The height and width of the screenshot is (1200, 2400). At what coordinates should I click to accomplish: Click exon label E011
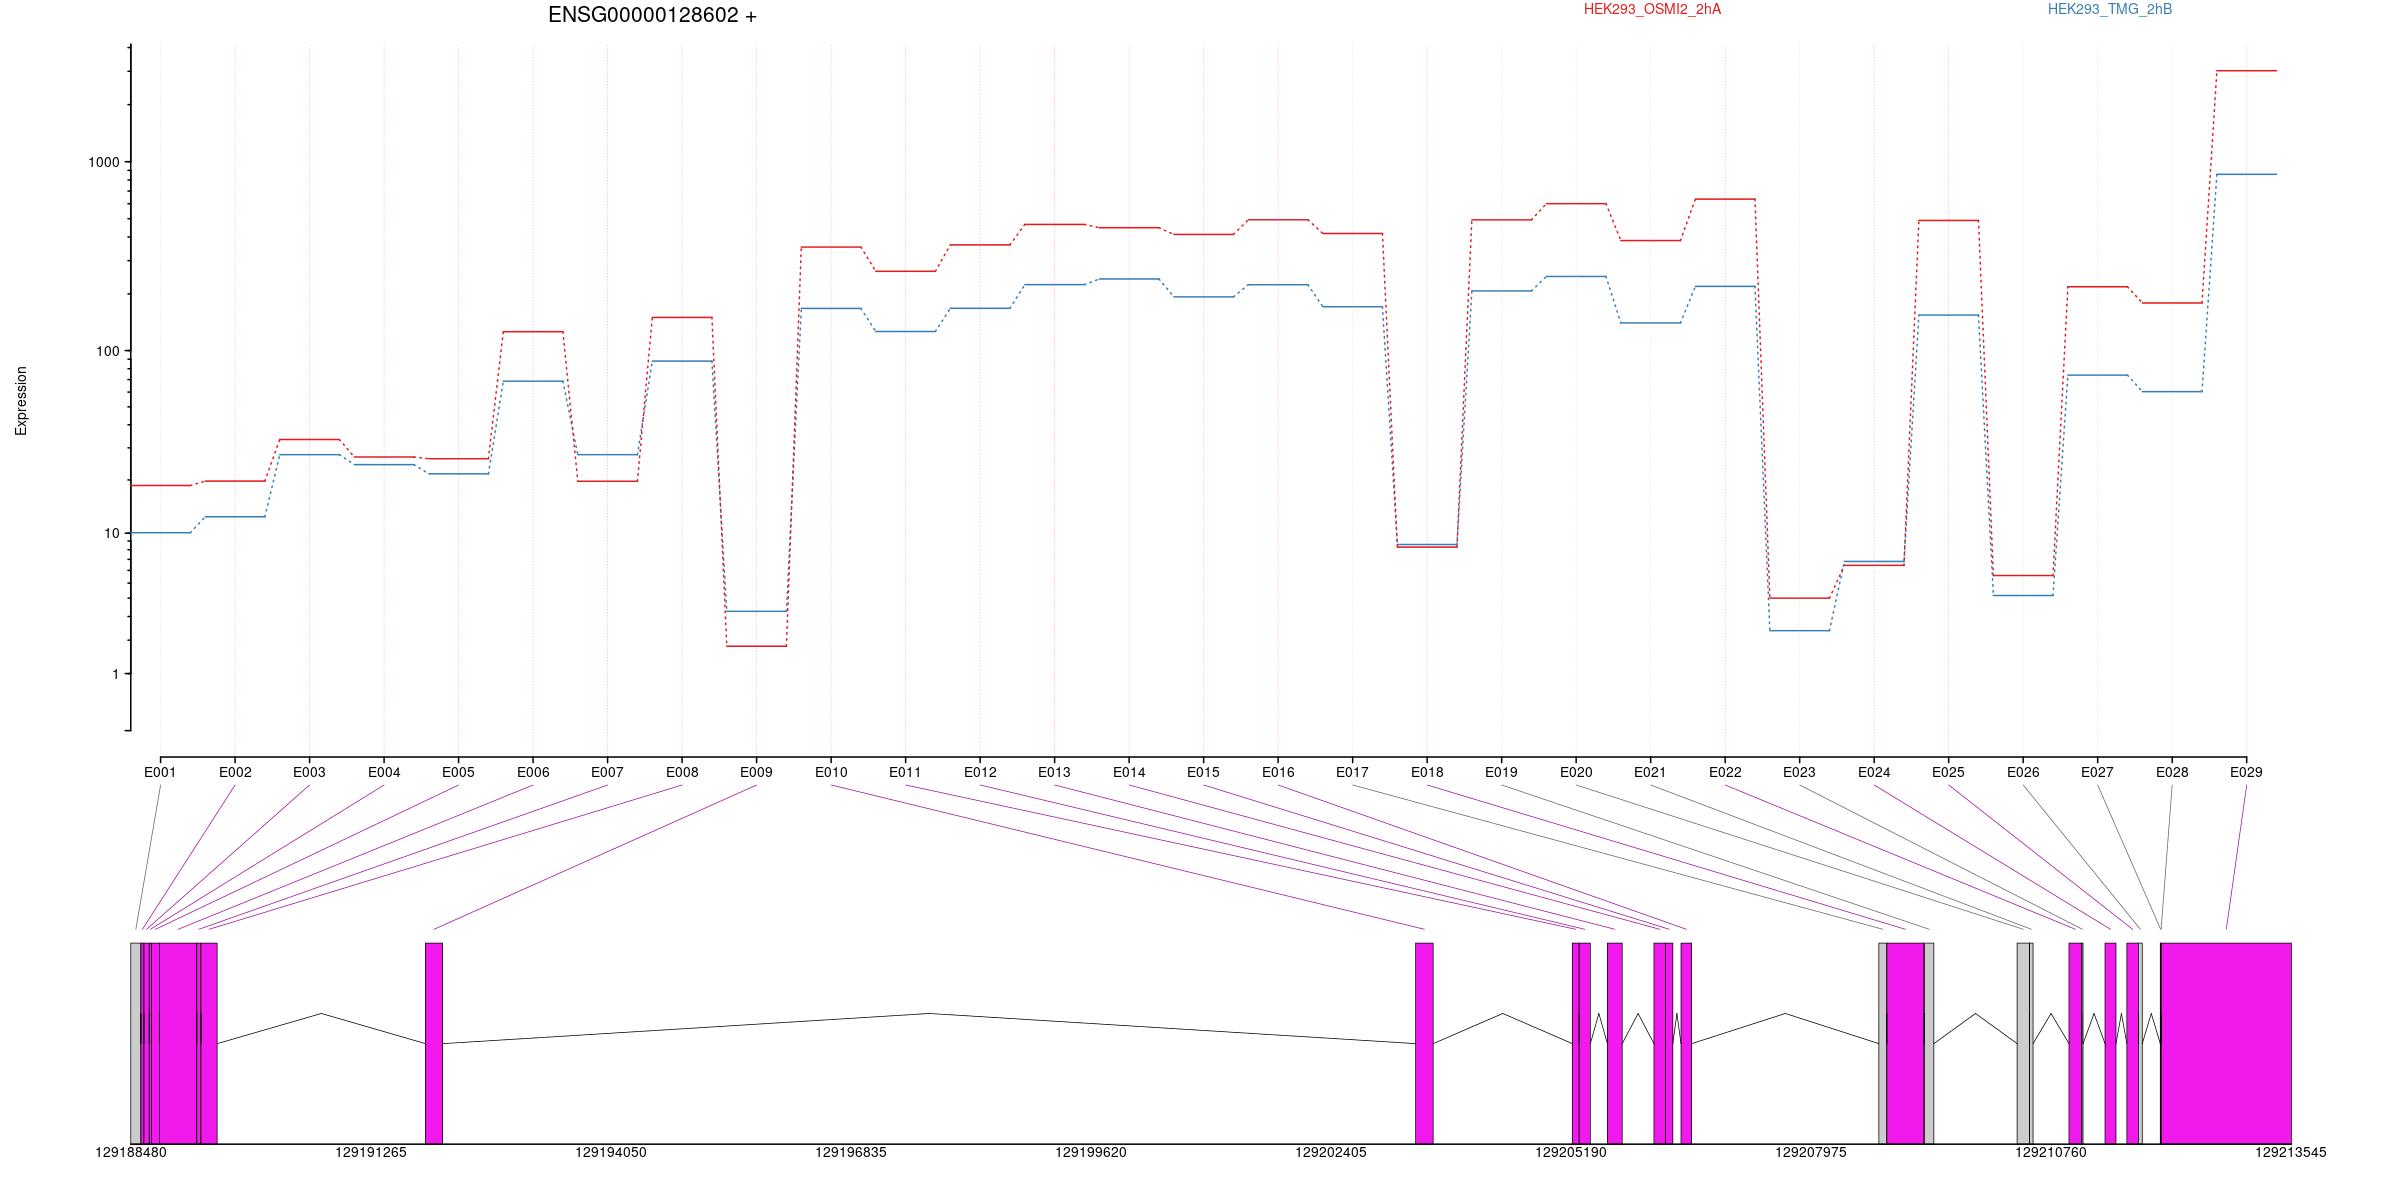pos(905,772)
